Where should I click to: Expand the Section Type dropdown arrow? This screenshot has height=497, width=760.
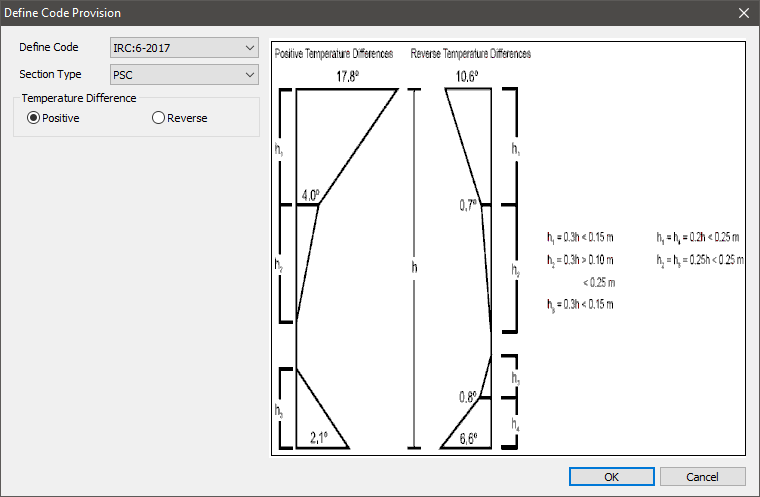point(249,75)
